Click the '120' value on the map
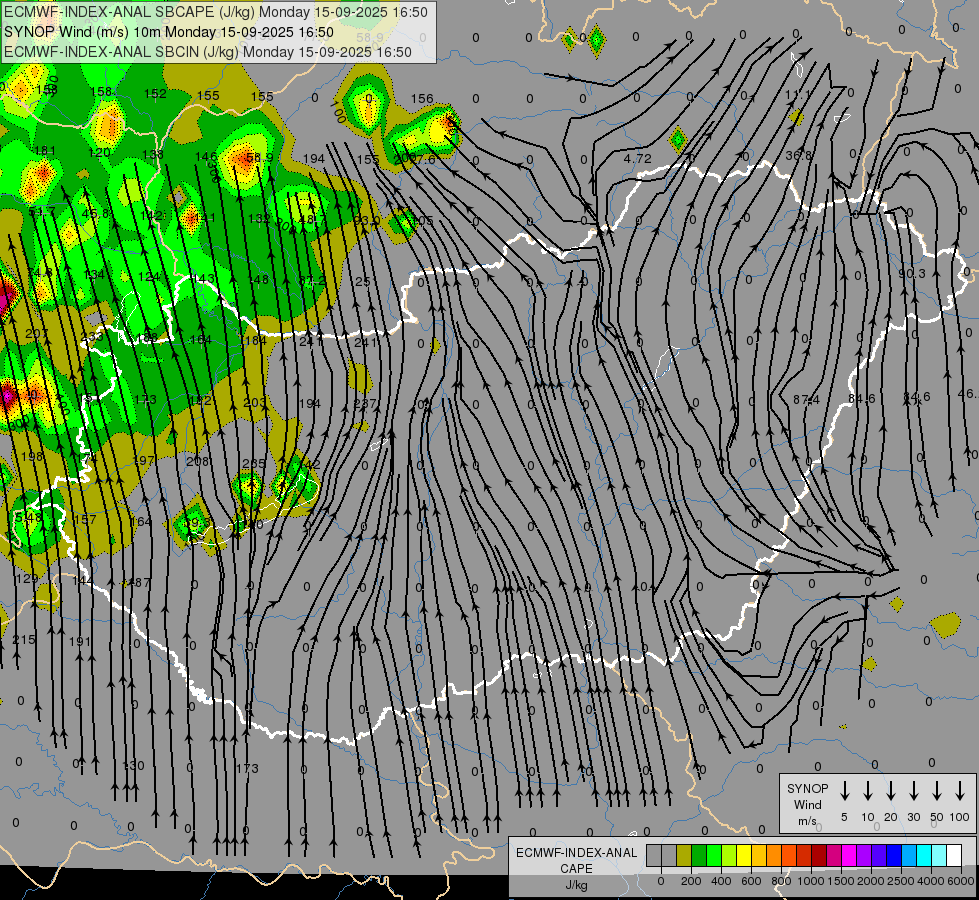 coord(99,152)
